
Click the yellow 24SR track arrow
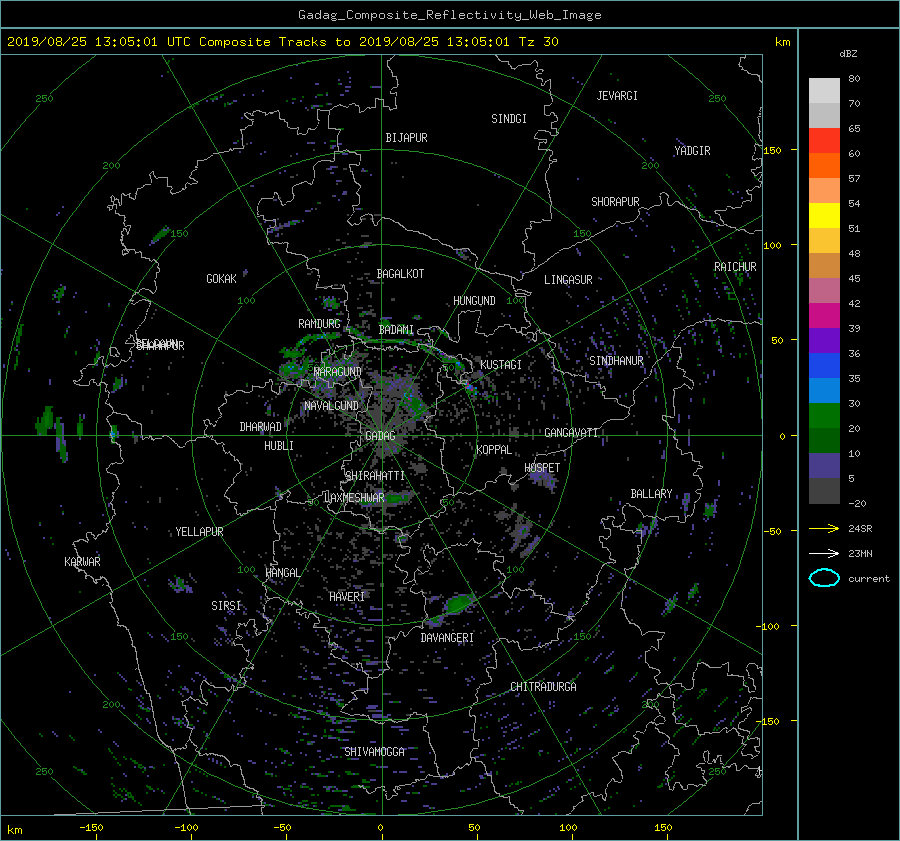tap(824, 528)
